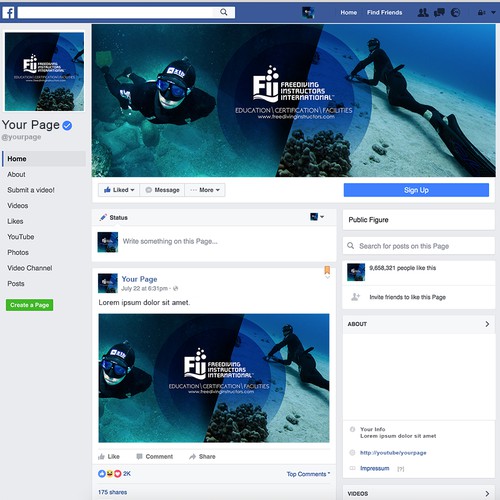Click the 175 shares link
Image resolution: width=500 pixels, height=500 pixels.
click(x=112, y=492)
